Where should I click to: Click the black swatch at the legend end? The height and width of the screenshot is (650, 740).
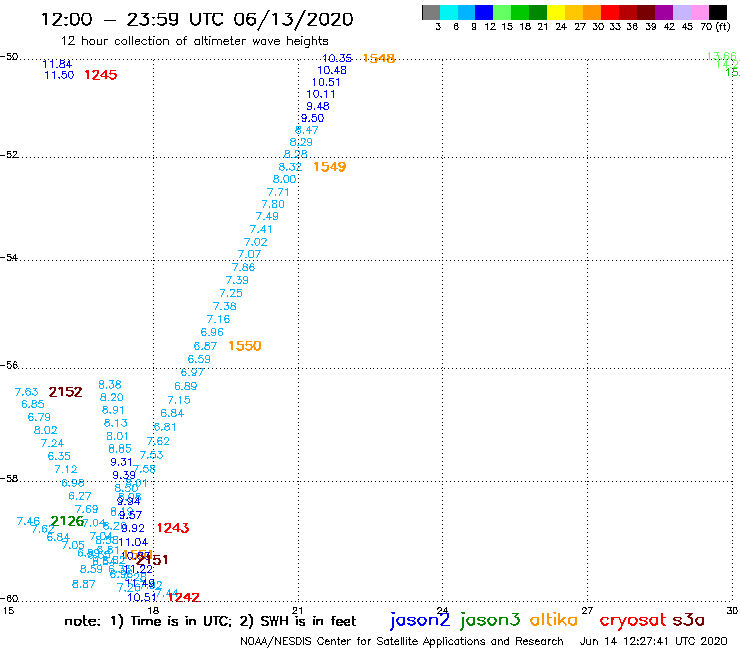(718, 12)
